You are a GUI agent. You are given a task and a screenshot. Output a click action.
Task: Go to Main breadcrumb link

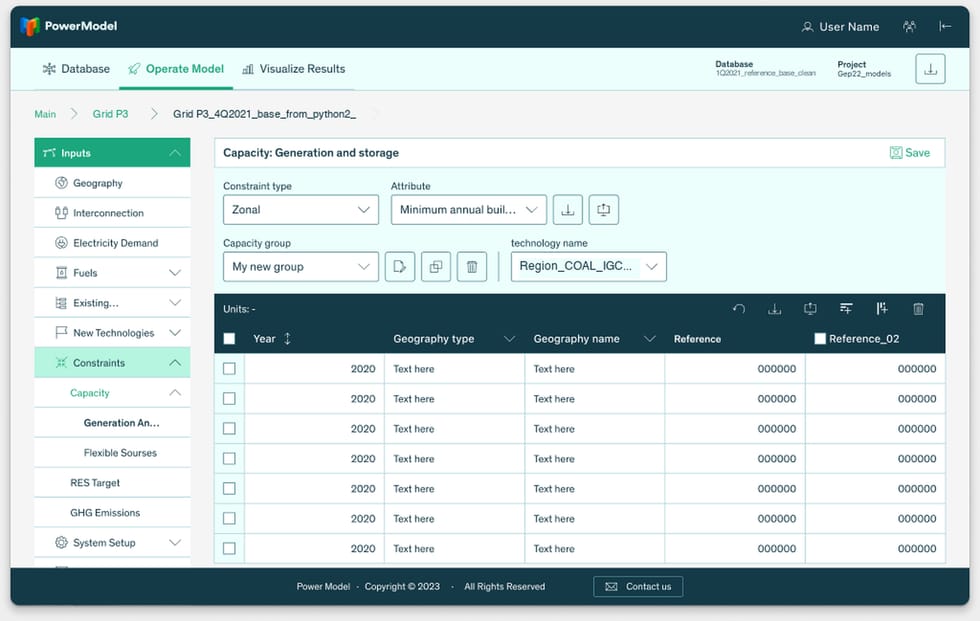point(45,114)
